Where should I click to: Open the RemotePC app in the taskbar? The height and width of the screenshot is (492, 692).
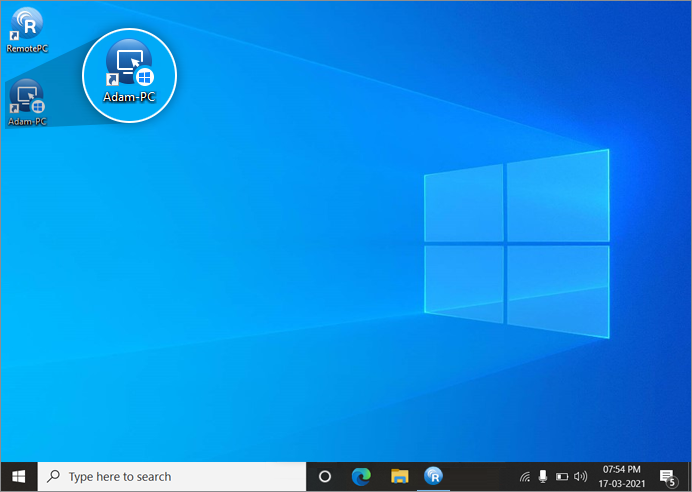(434, 477)
